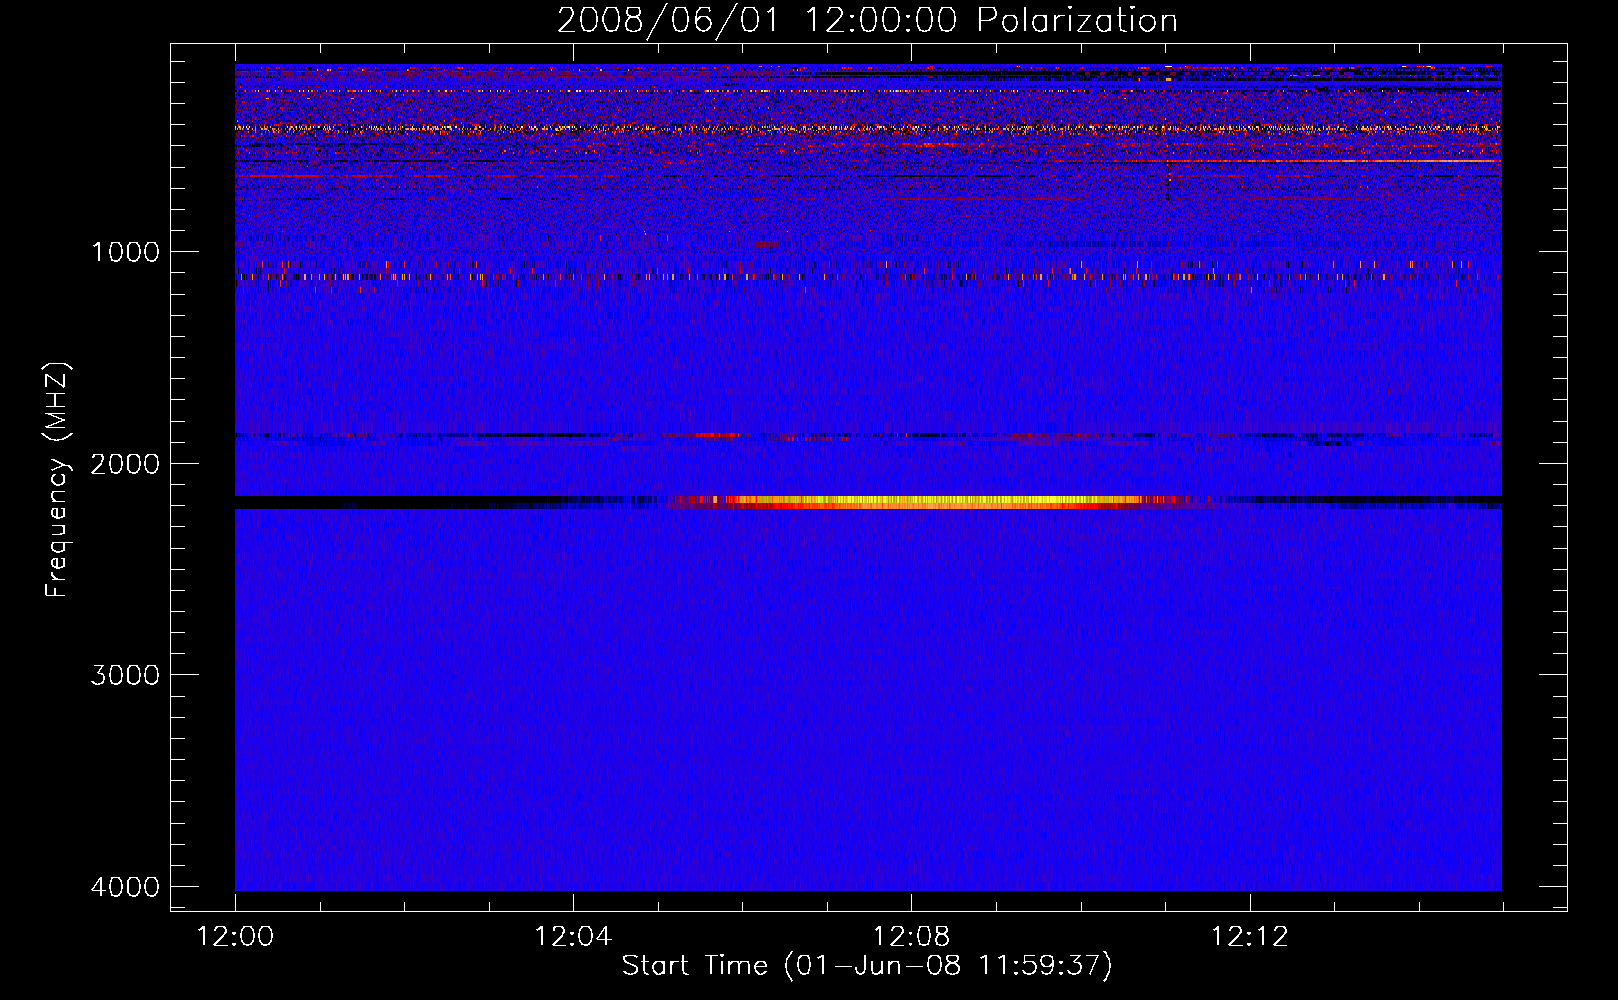Click the 'Start Time (01-Jun-08 11:59:37)' label

click(x=867, y=966)
